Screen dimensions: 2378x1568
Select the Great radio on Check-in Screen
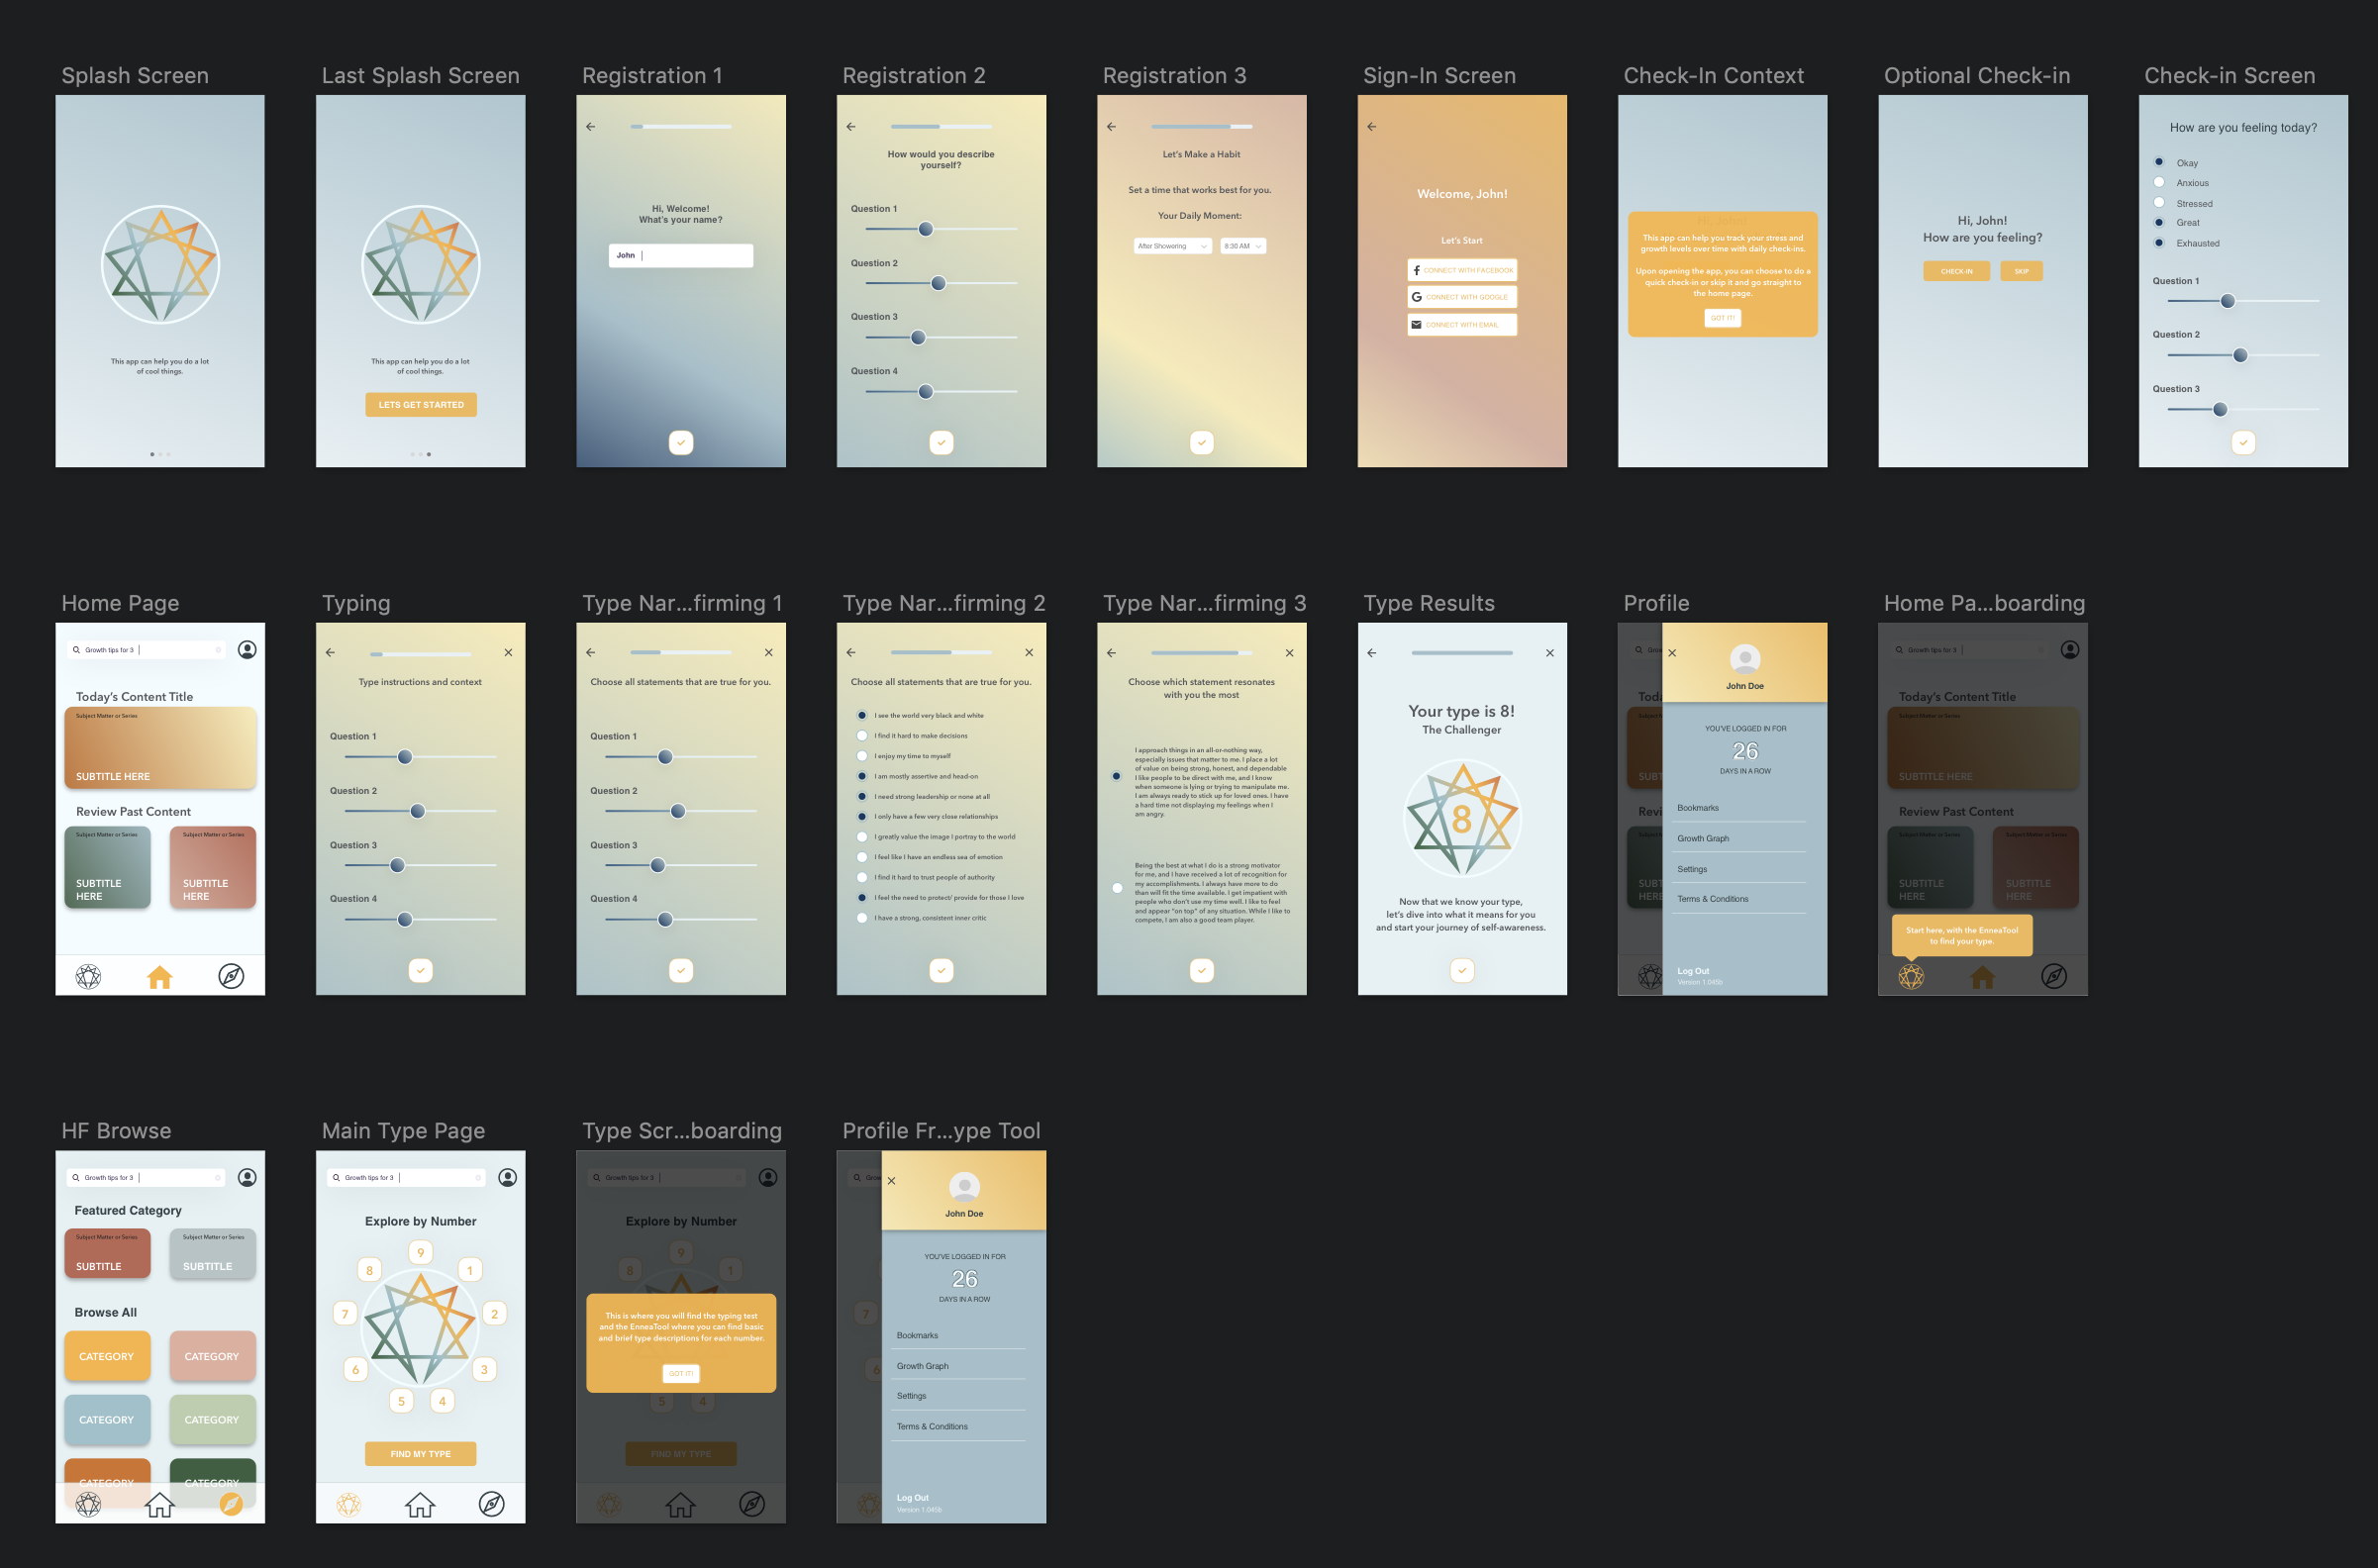click(x=2159, y=223)
